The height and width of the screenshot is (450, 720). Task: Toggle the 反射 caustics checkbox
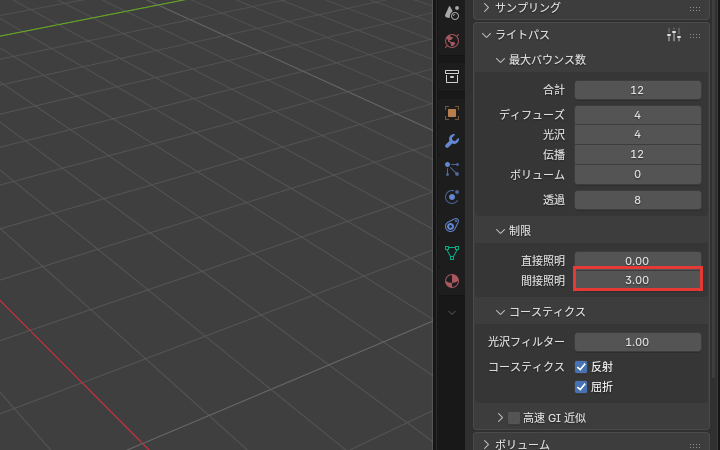pyautogui.click(x=581, y=367)
